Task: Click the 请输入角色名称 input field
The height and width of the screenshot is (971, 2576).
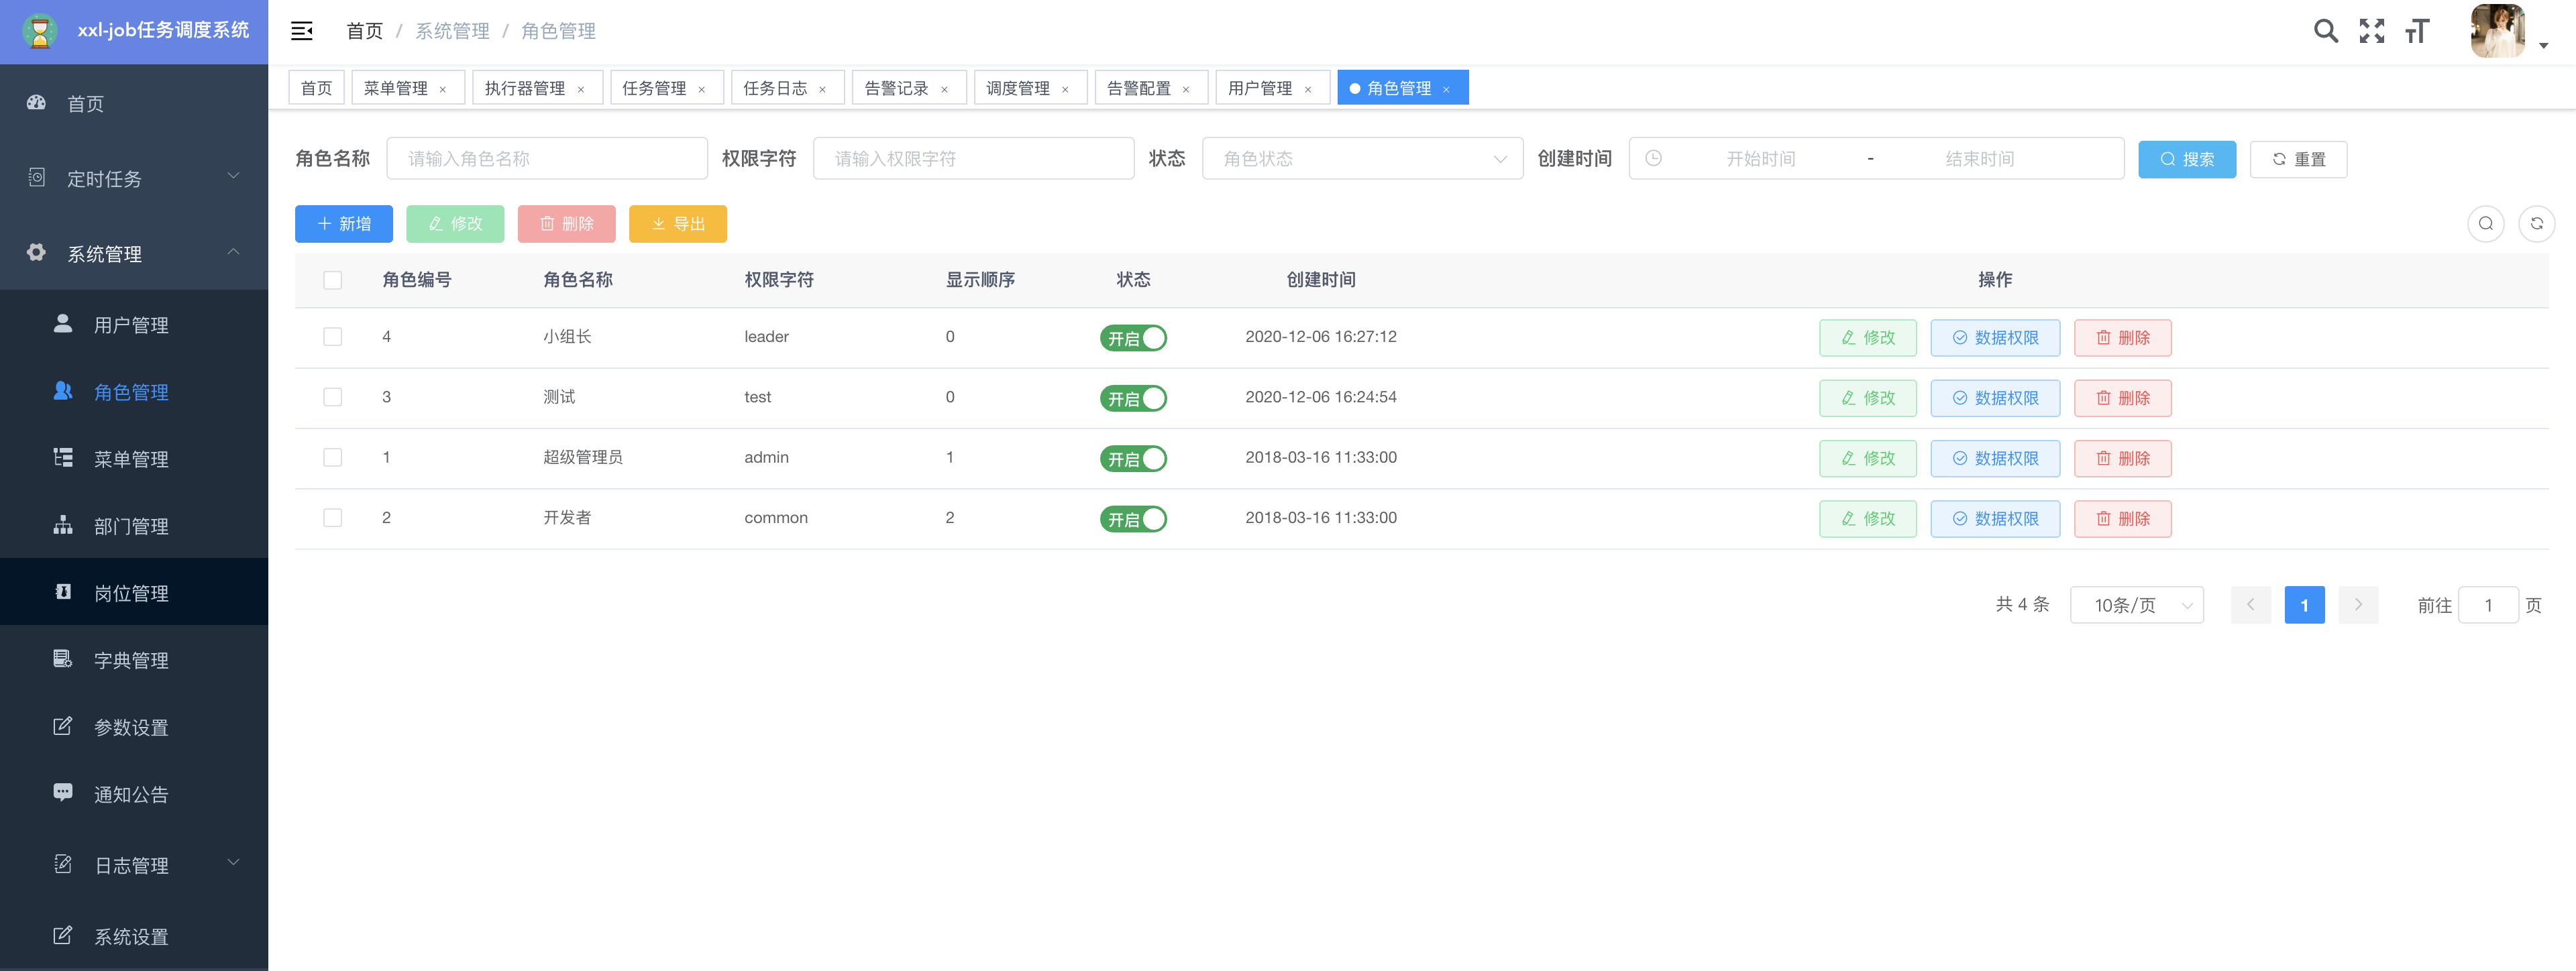Action: [x=547, y=159]
